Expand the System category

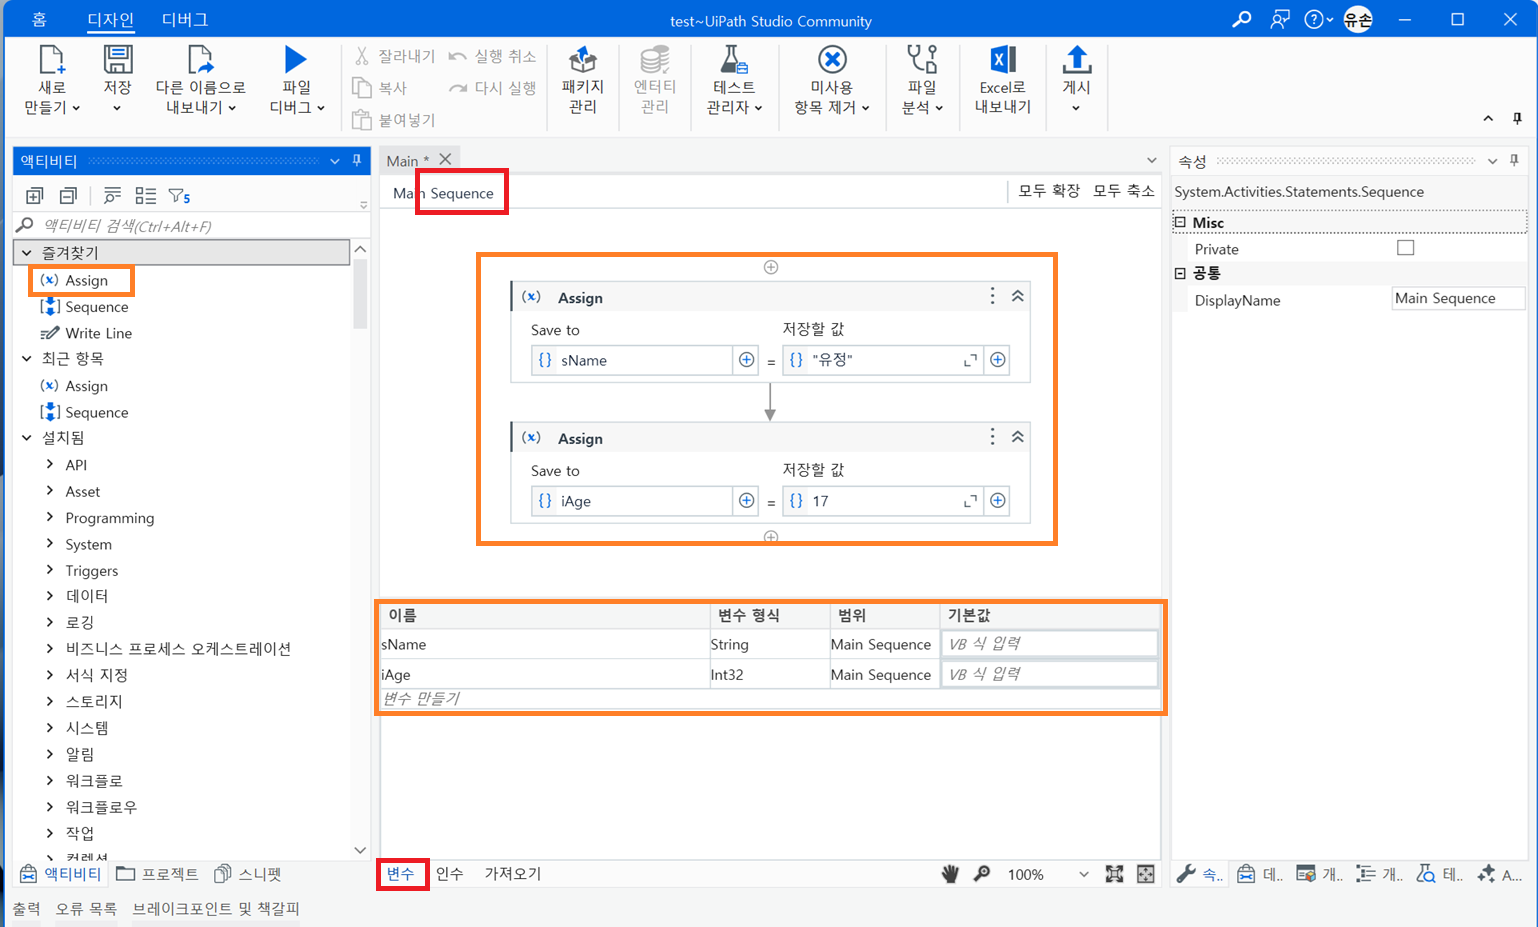[x=50, y=544]
